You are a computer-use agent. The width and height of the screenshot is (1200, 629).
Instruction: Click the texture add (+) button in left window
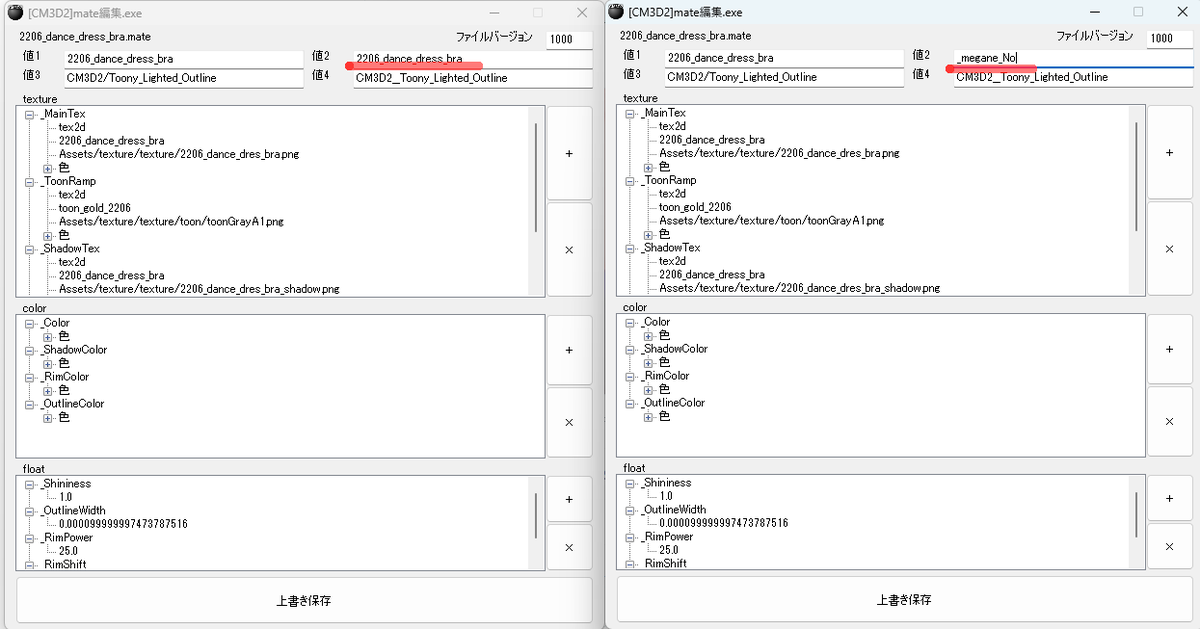point(569,154)
